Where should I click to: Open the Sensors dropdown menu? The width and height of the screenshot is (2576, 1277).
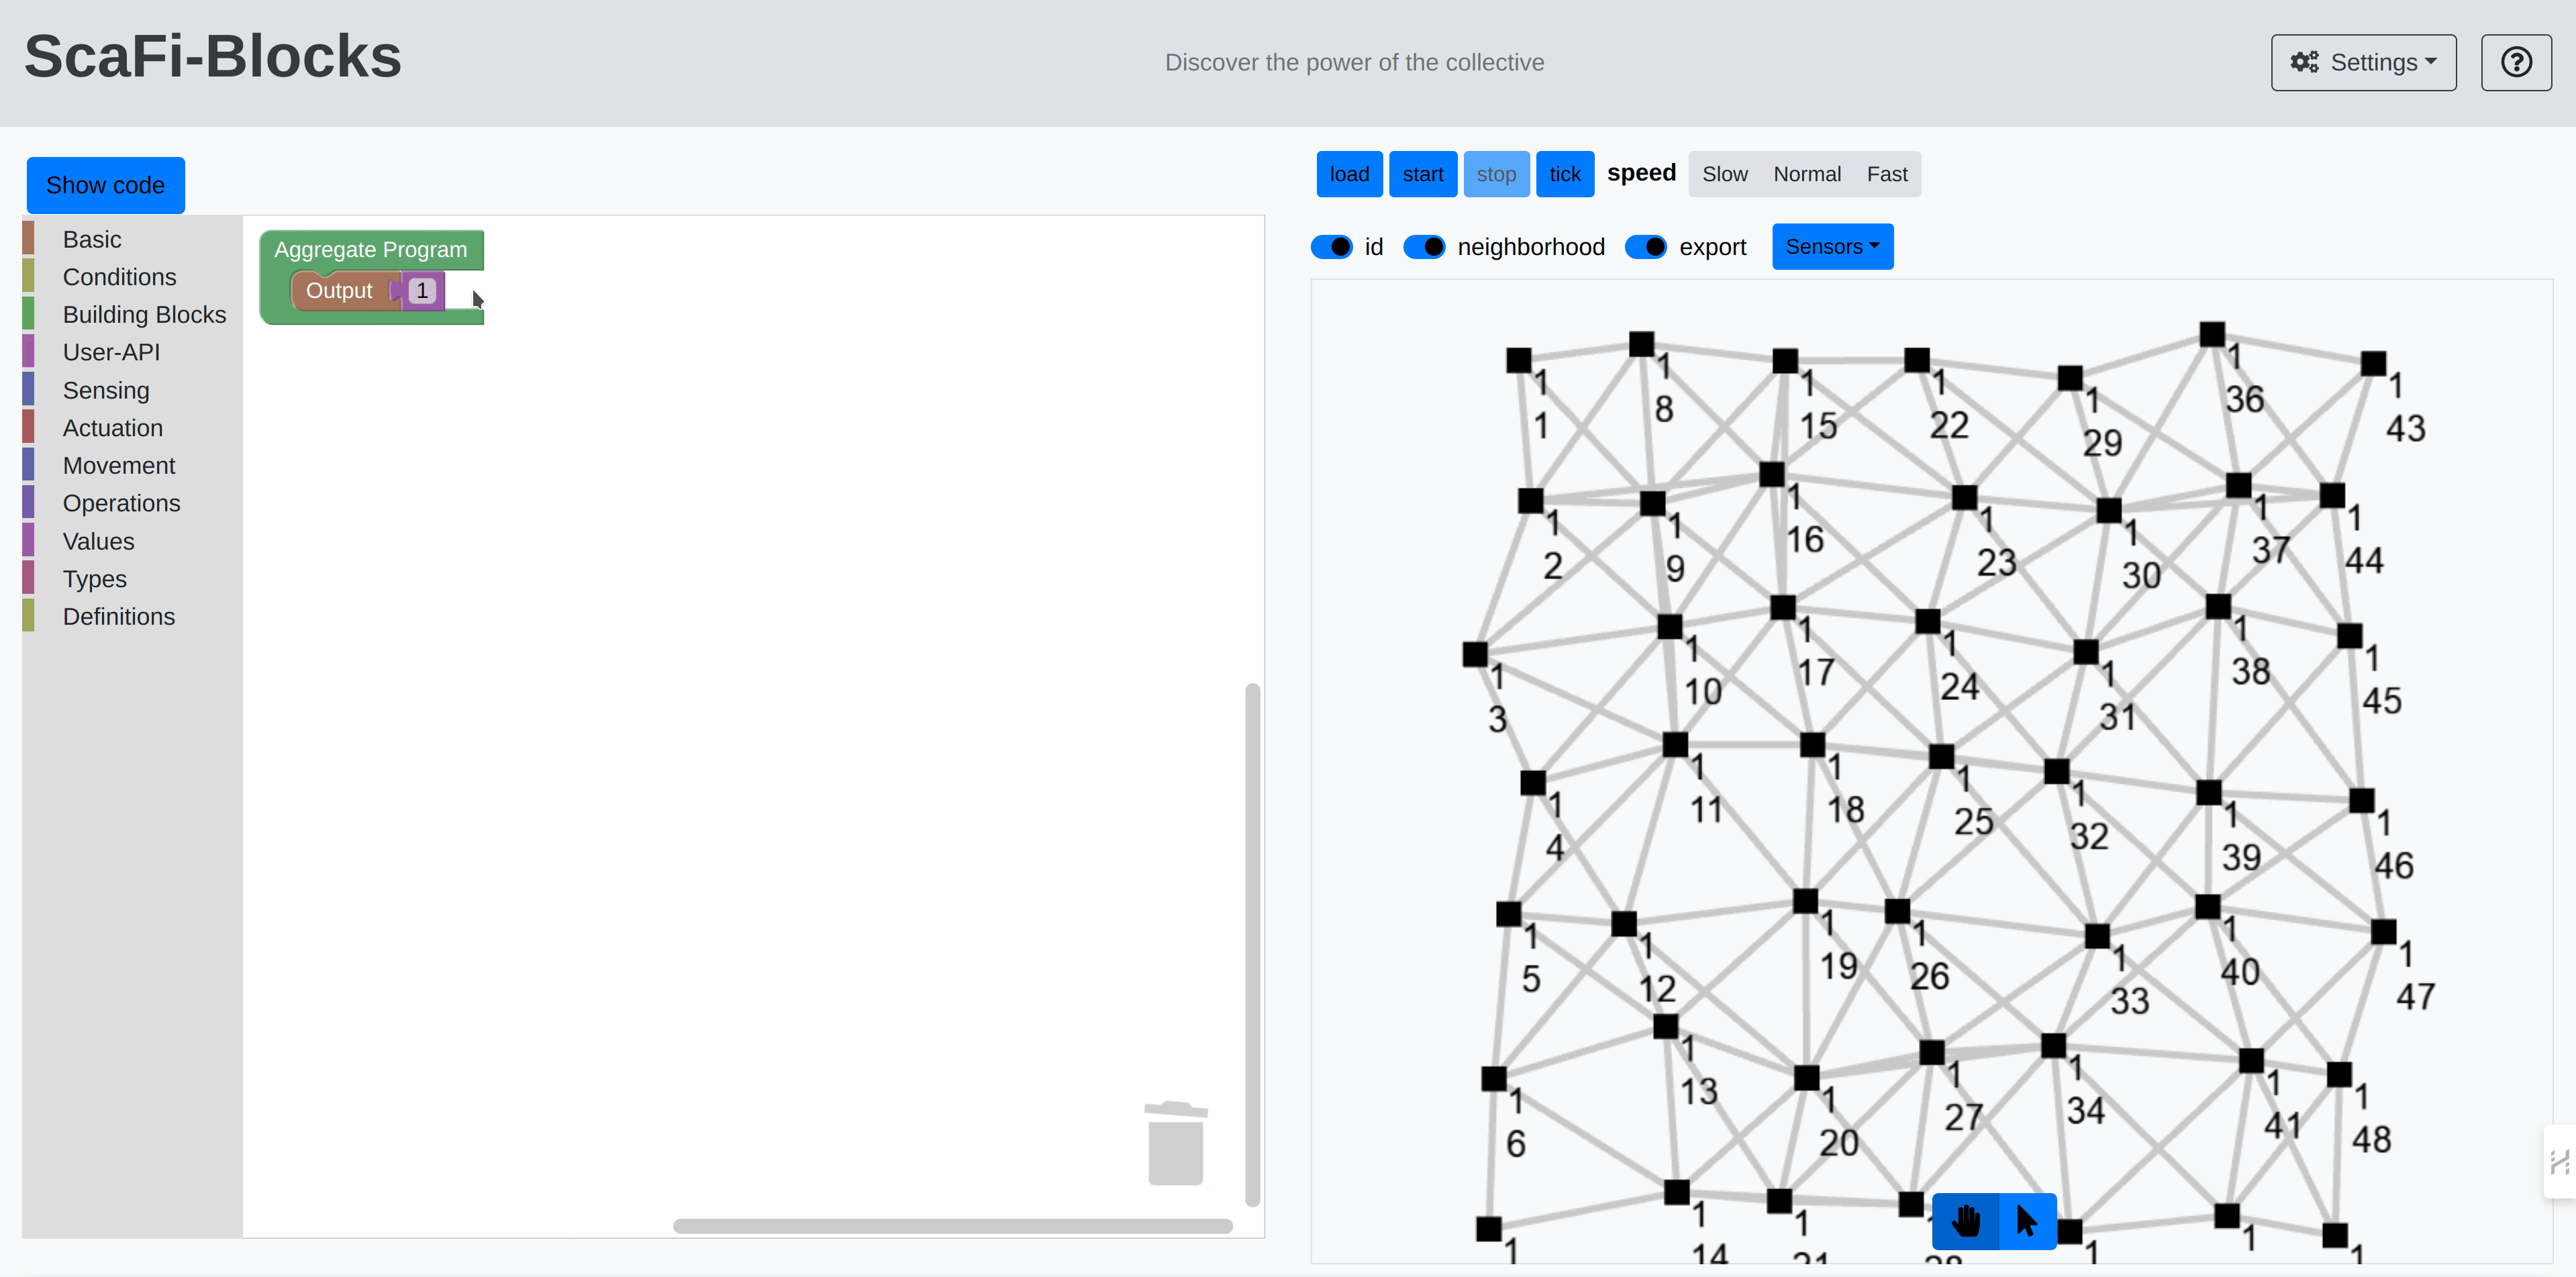coord(1832,246)
